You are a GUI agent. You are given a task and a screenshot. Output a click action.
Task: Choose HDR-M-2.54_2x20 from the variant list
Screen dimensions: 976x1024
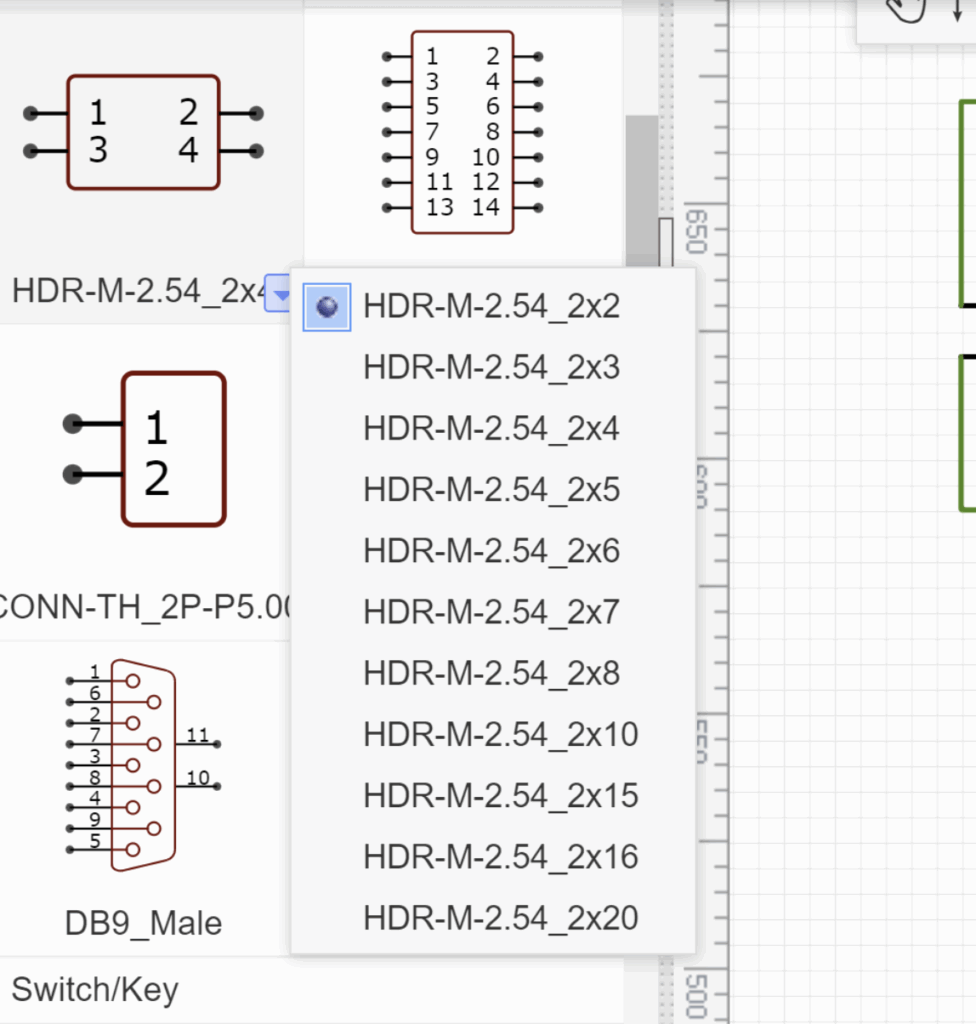click(x=500, y=917)
